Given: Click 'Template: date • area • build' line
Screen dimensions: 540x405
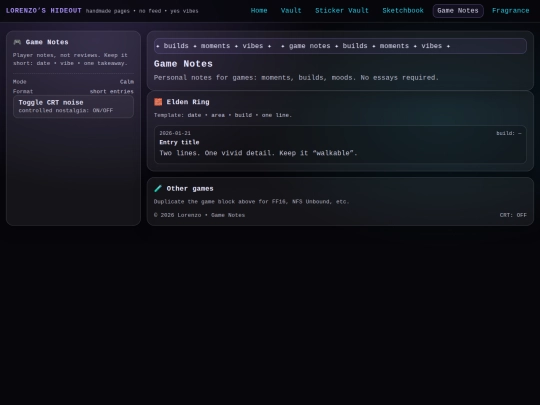Looking at the screenshot, I should (223, 115).
